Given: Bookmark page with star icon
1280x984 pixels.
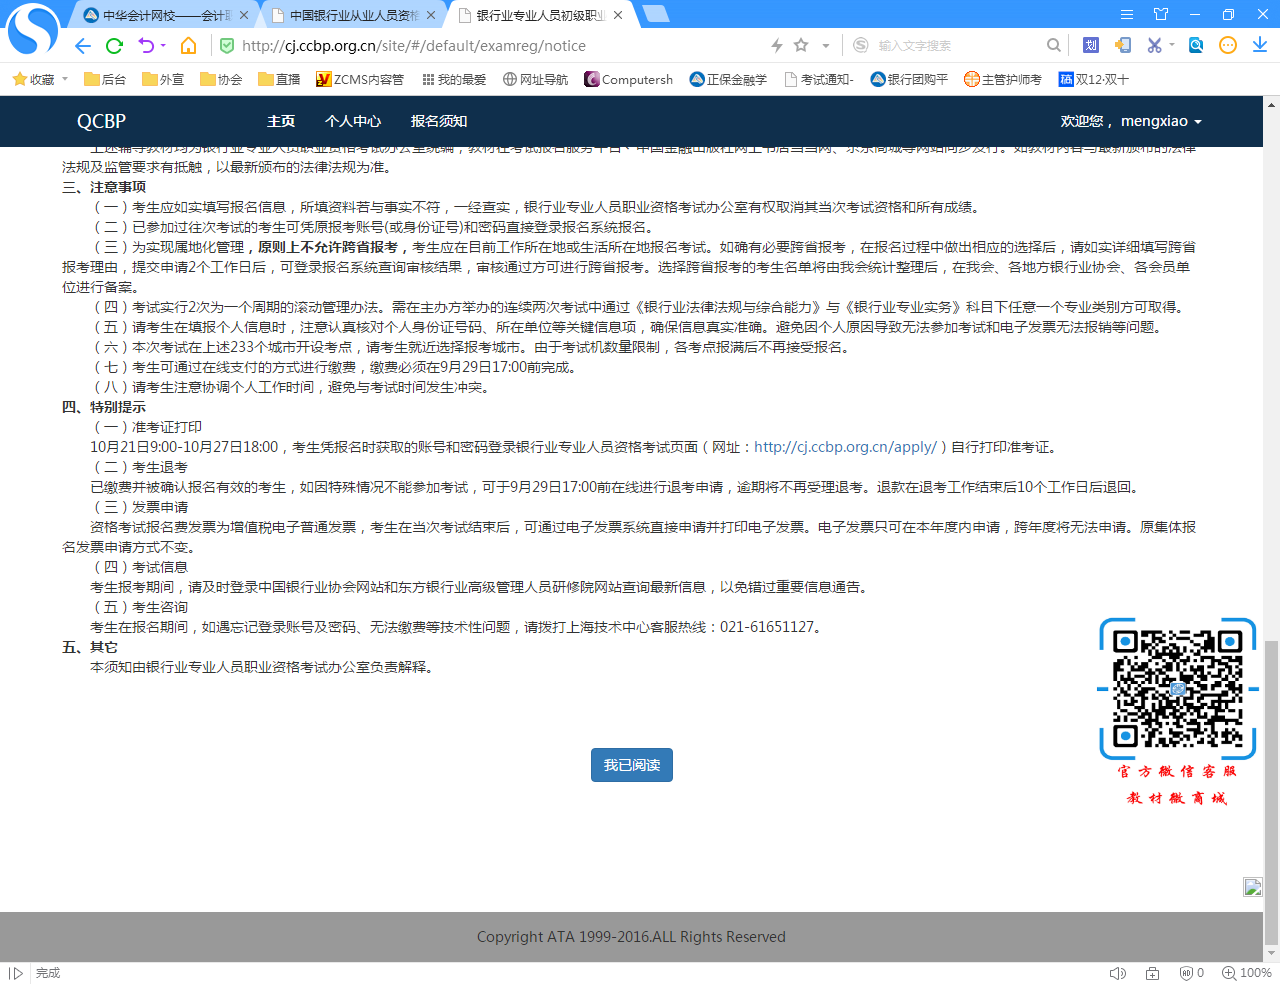Looking at the screenshot, I should (x=801, y=45).
